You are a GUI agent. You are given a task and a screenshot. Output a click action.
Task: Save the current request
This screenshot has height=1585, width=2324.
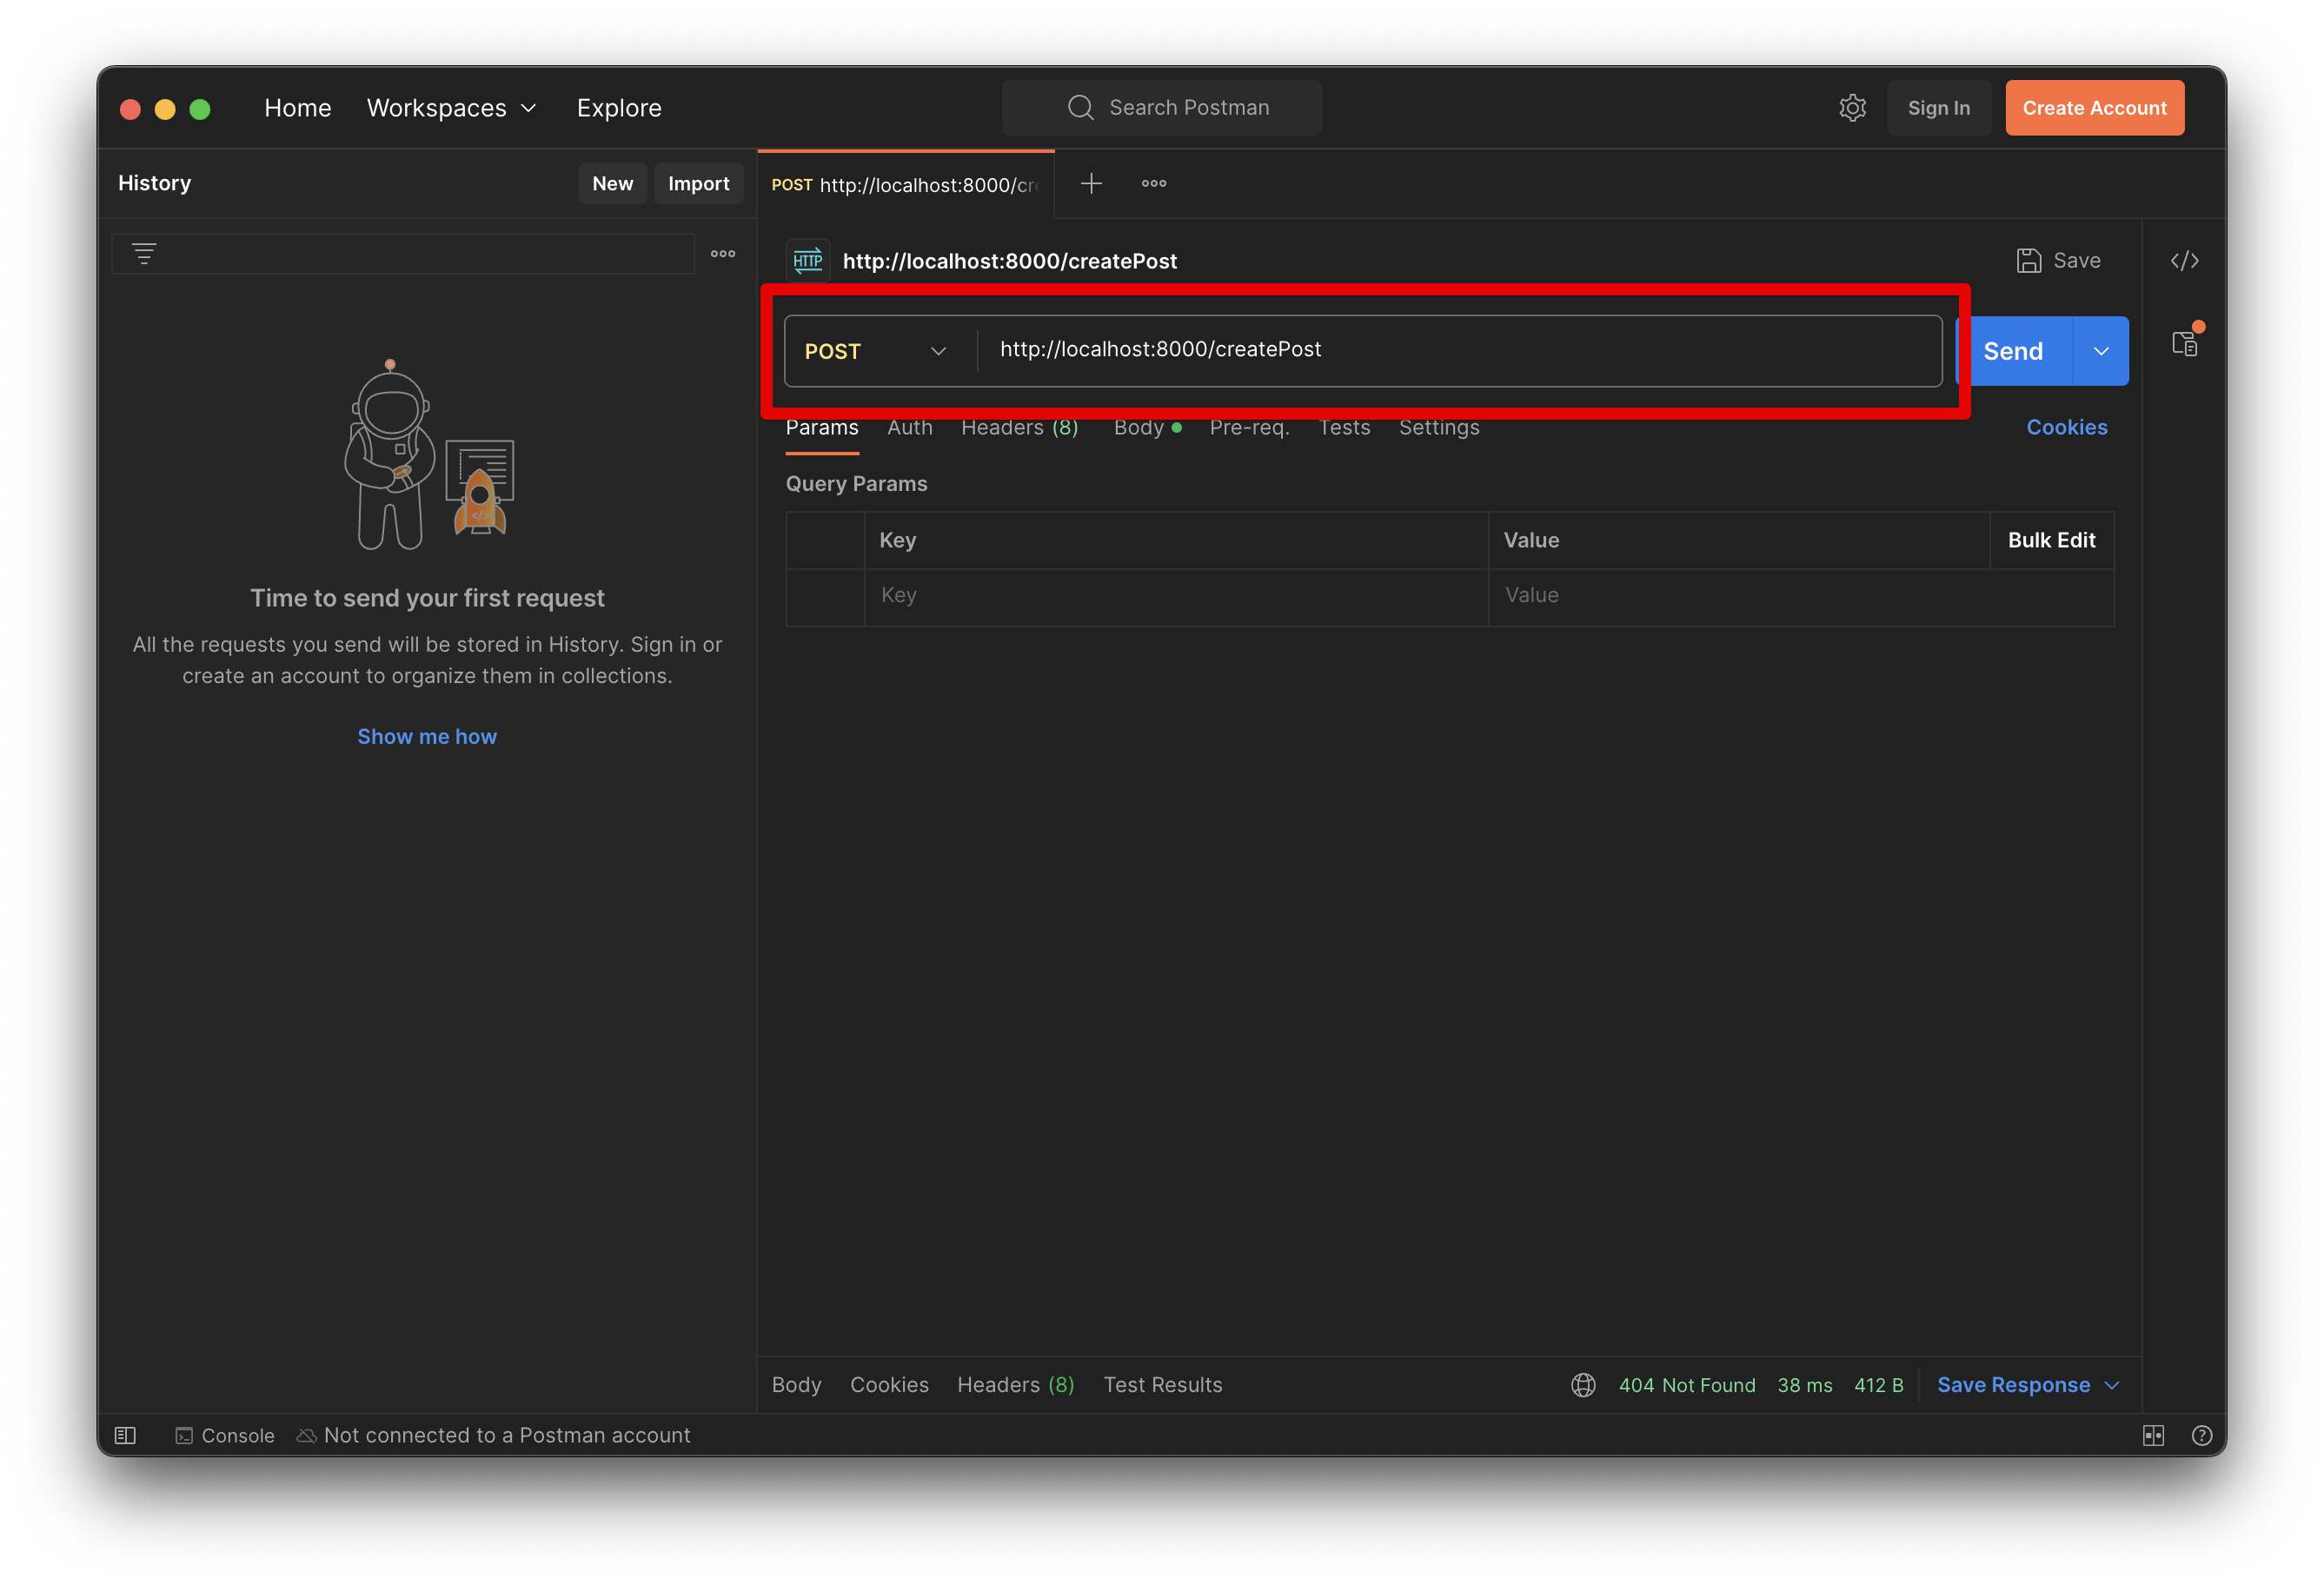2058,261
